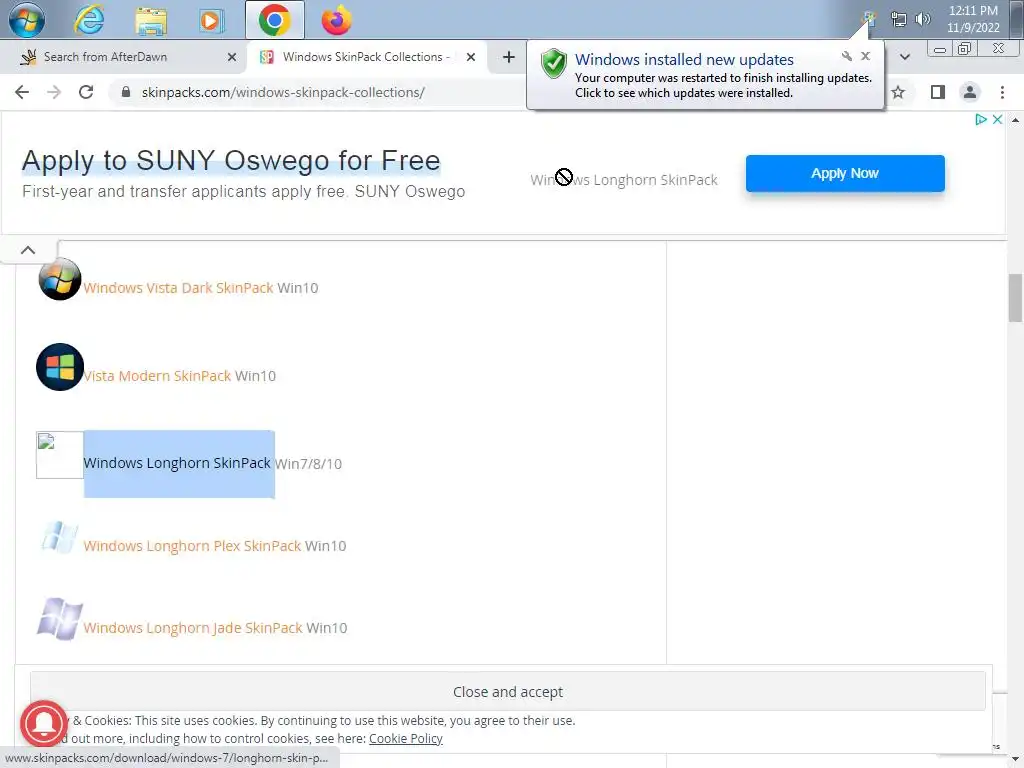Open Windows Explorer folder icon in taskbar
Screen dimensions: 1024x768
click(151, 20)
